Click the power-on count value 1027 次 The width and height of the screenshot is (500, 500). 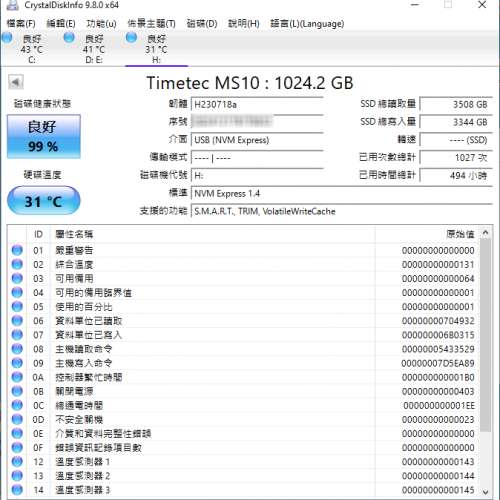pos(456,158)
